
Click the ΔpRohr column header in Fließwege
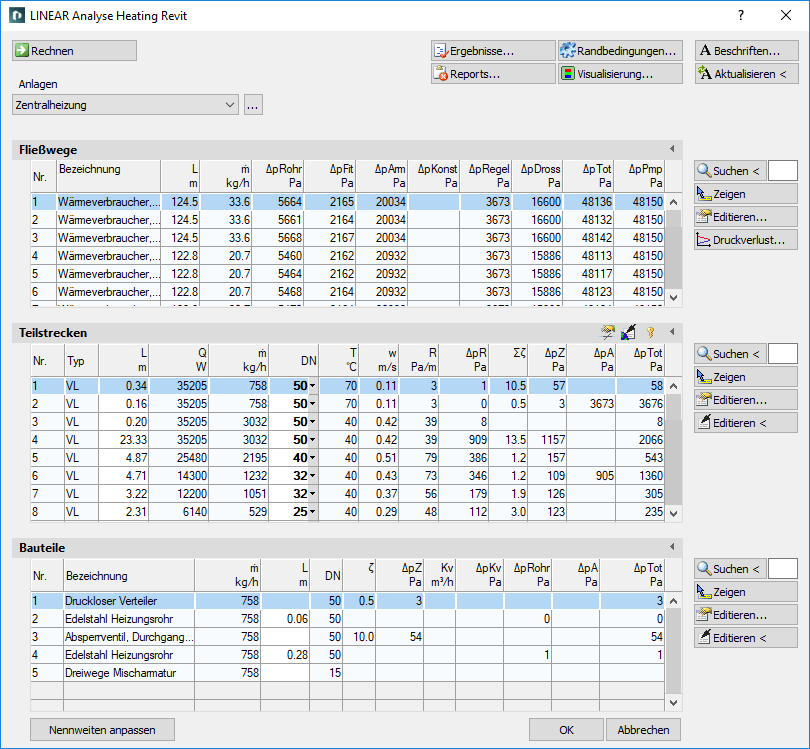pyautogui.click(x=278, y=176)
